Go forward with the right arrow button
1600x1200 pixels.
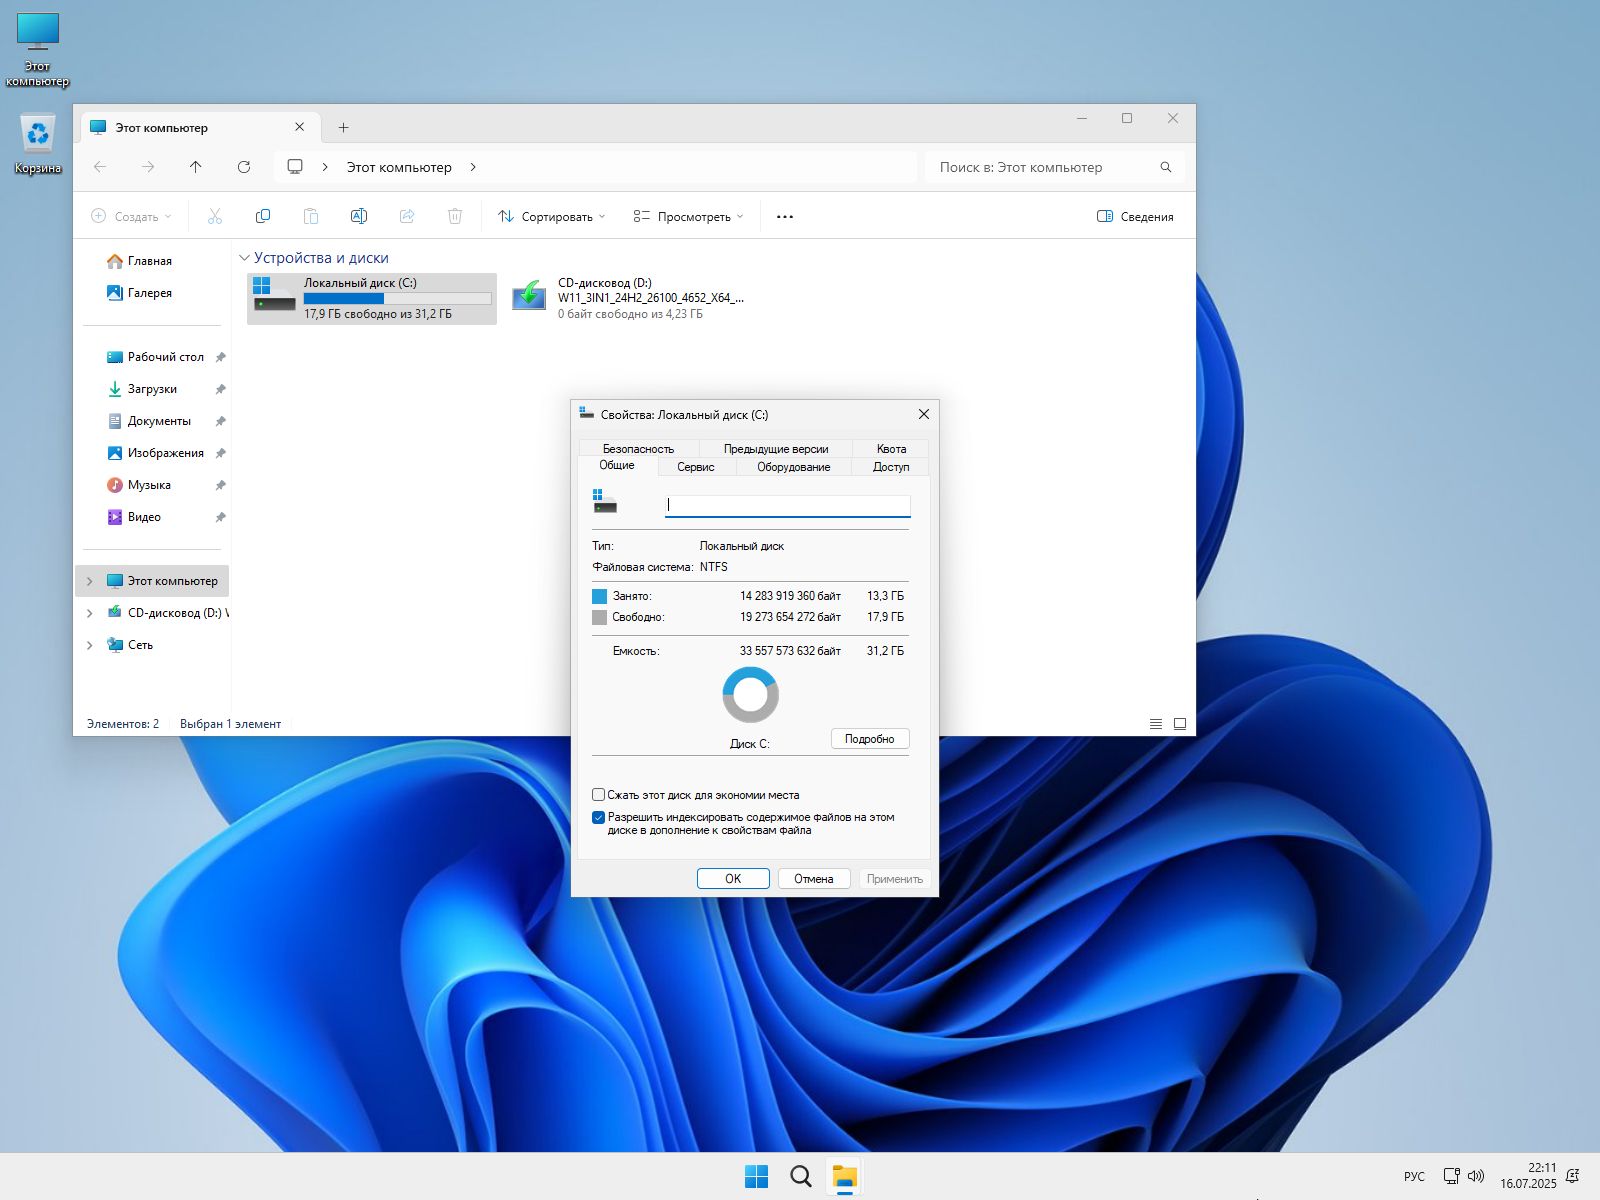pyautogui.click(x=148, y=167)
